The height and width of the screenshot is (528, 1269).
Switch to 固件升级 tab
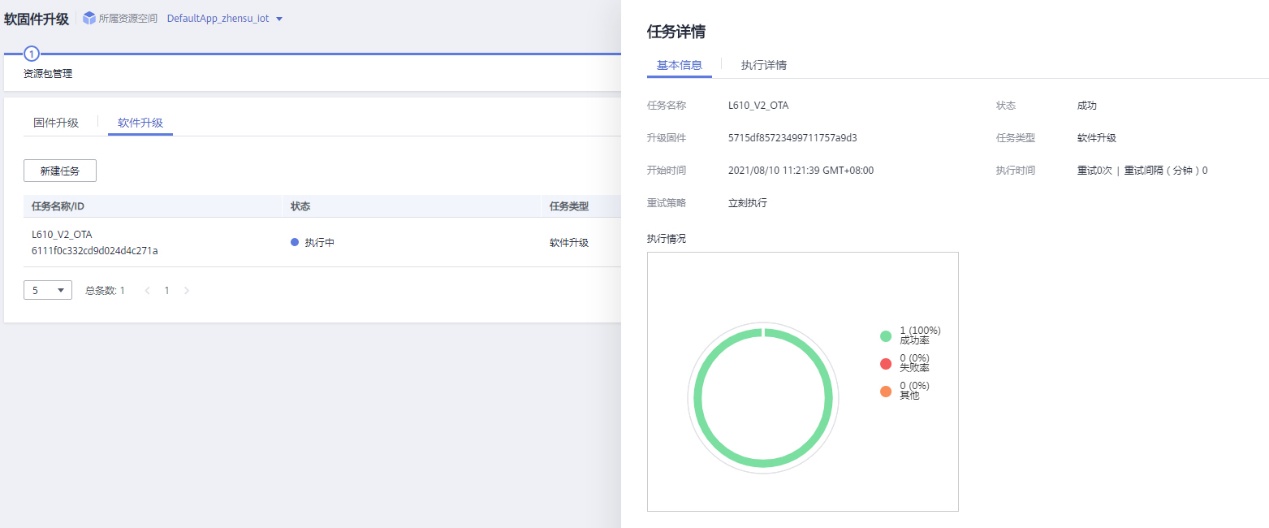(x=56, y=123)
